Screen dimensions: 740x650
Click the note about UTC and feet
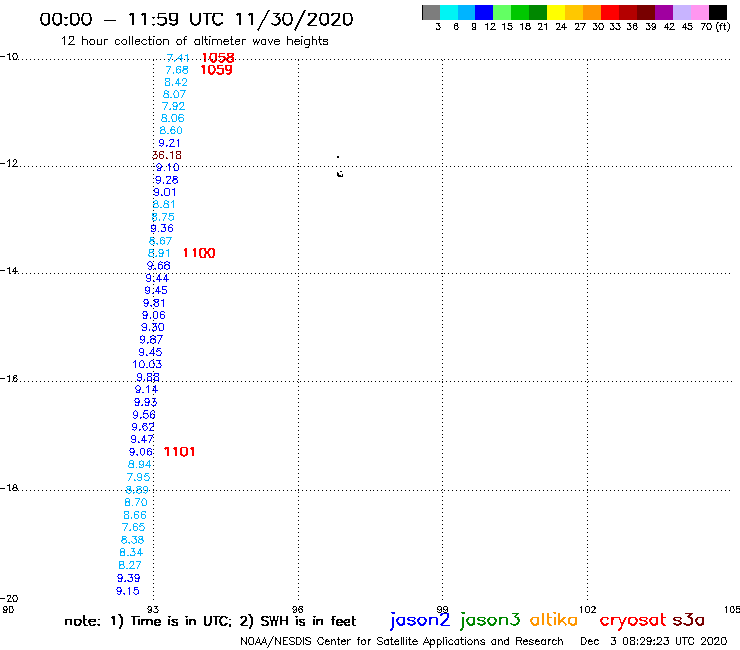point(210,621)
